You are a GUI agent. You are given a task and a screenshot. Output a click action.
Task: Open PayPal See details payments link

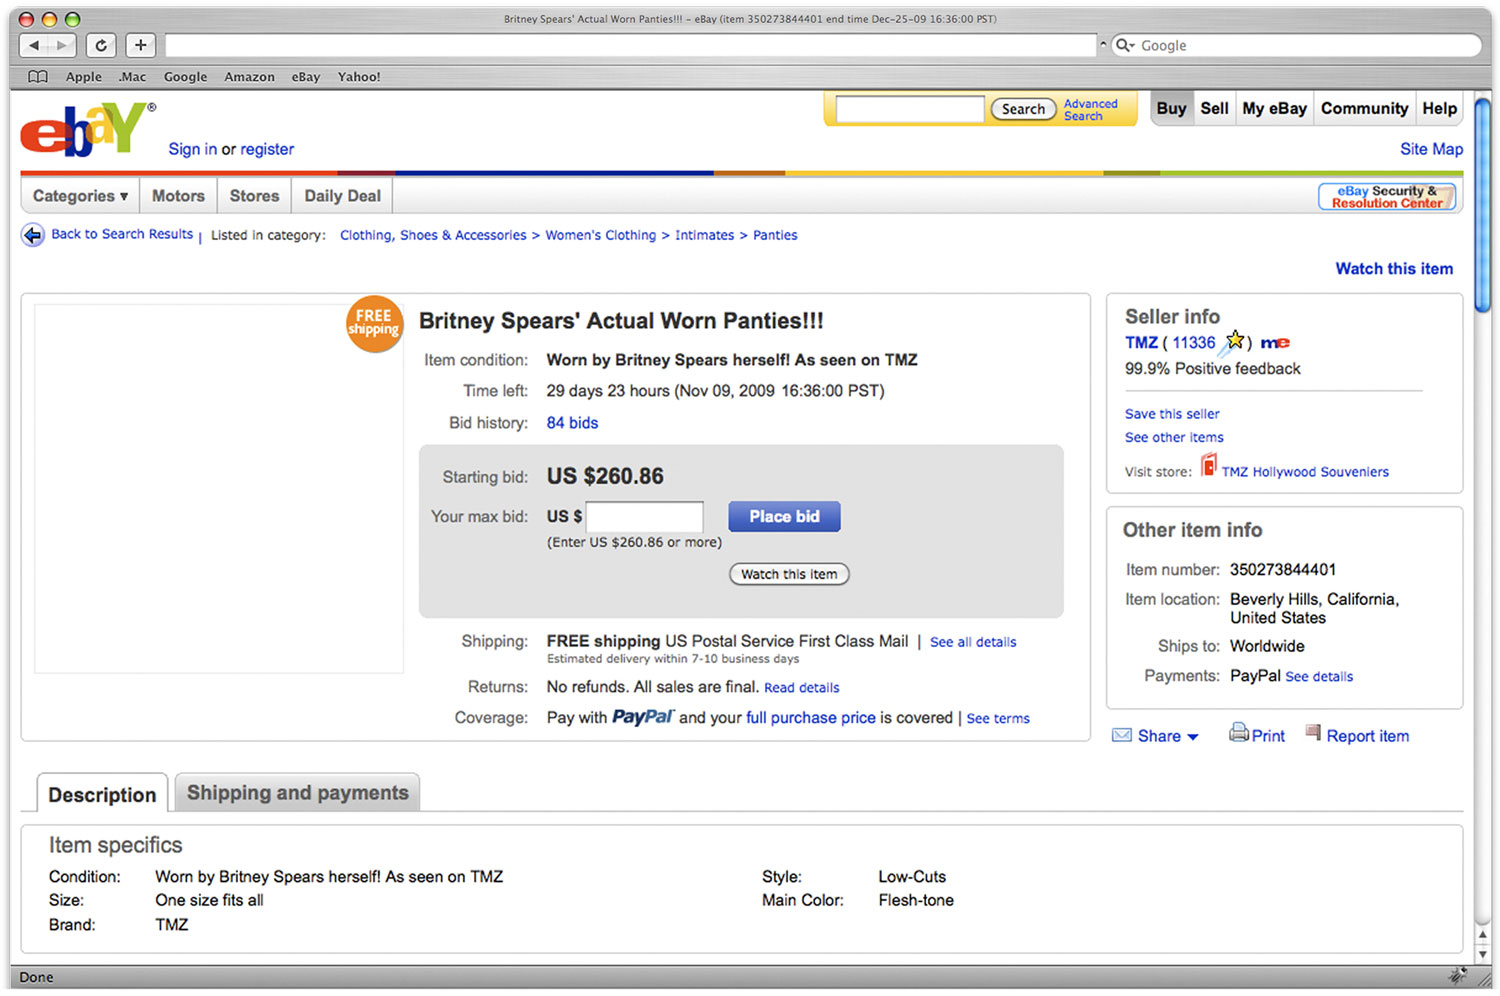1319,677
